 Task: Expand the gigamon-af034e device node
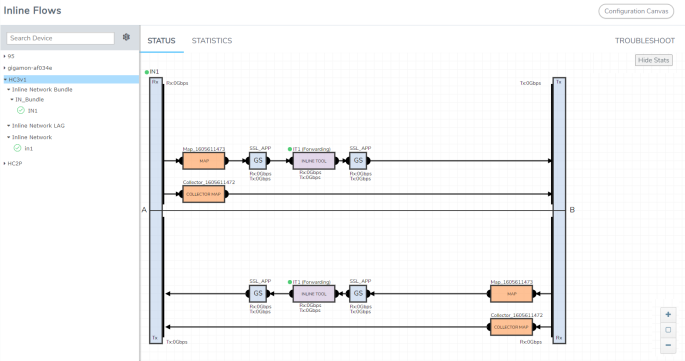coord(5,68)
